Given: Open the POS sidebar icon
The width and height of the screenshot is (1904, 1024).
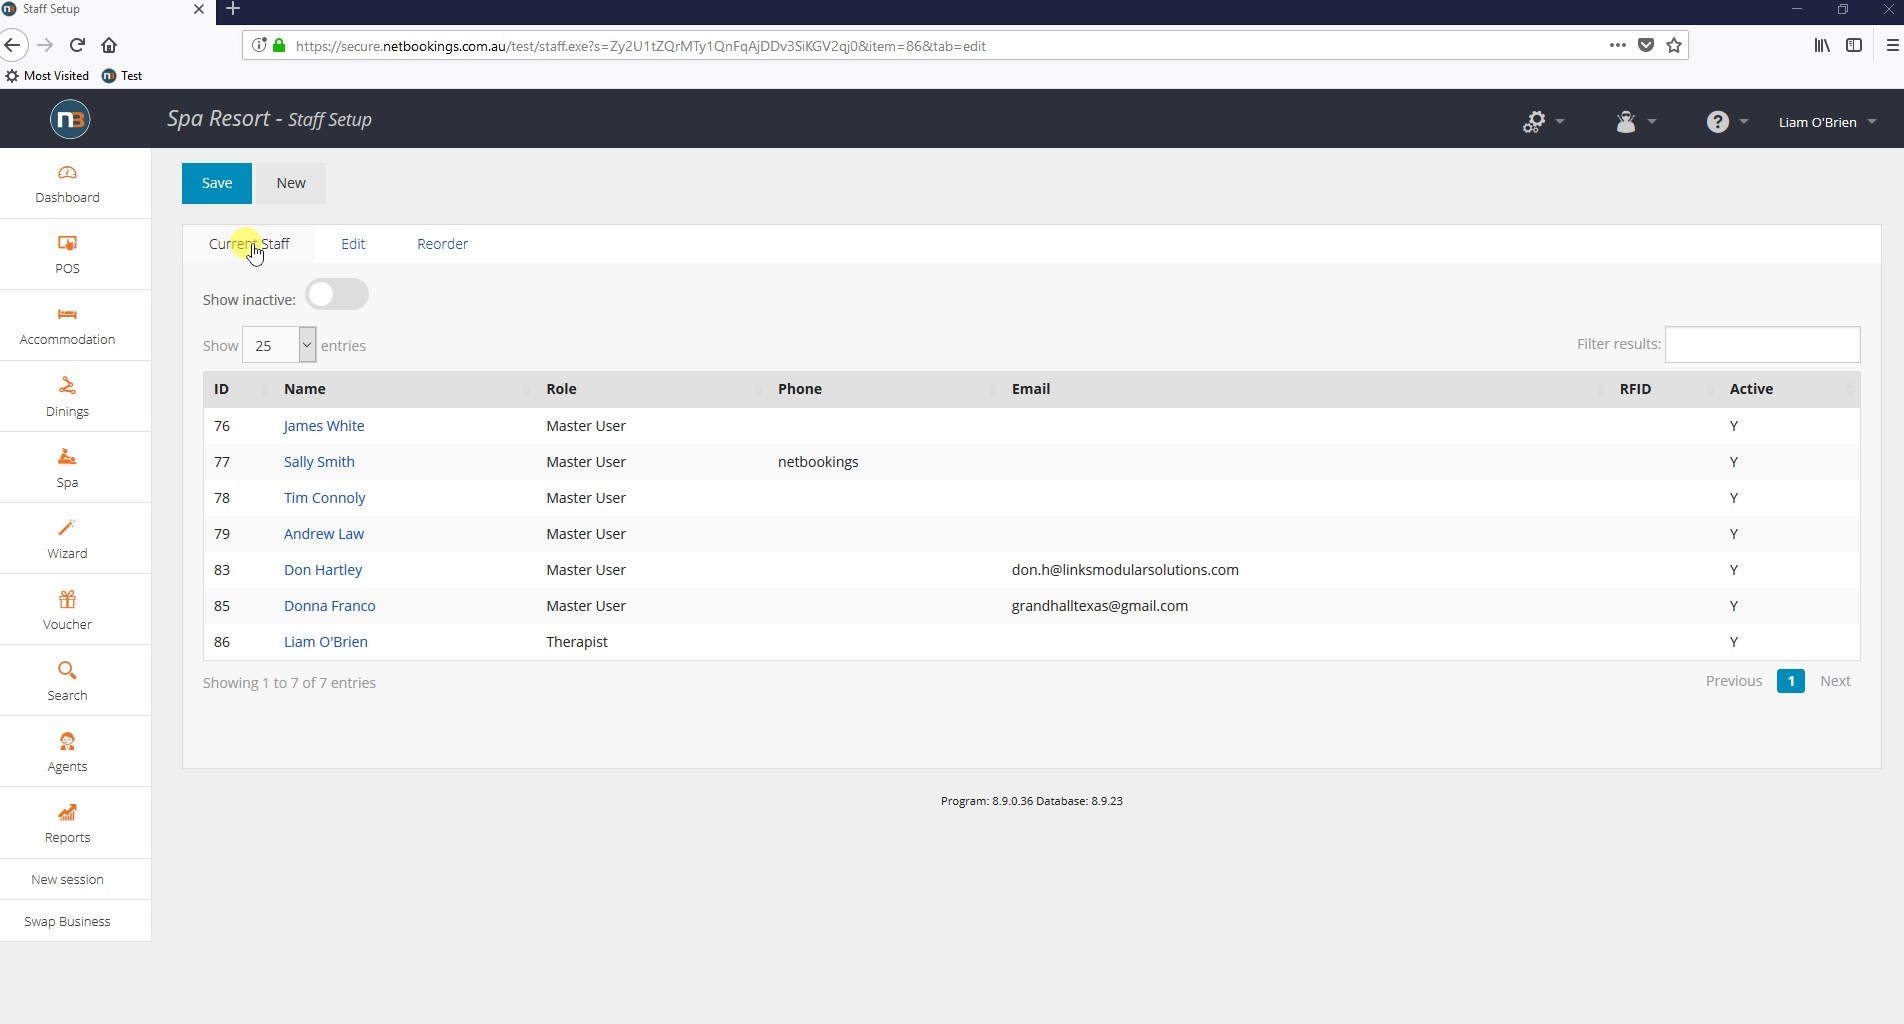Looking at the screenshot, I should [67, 244].
